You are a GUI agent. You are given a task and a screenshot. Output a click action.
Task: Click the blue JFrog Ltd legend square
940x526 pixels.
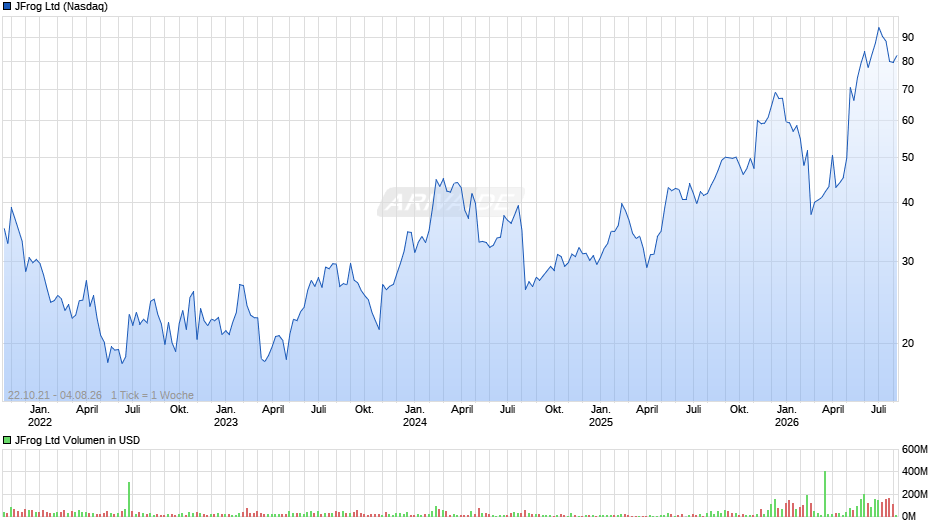click(7, 7)
